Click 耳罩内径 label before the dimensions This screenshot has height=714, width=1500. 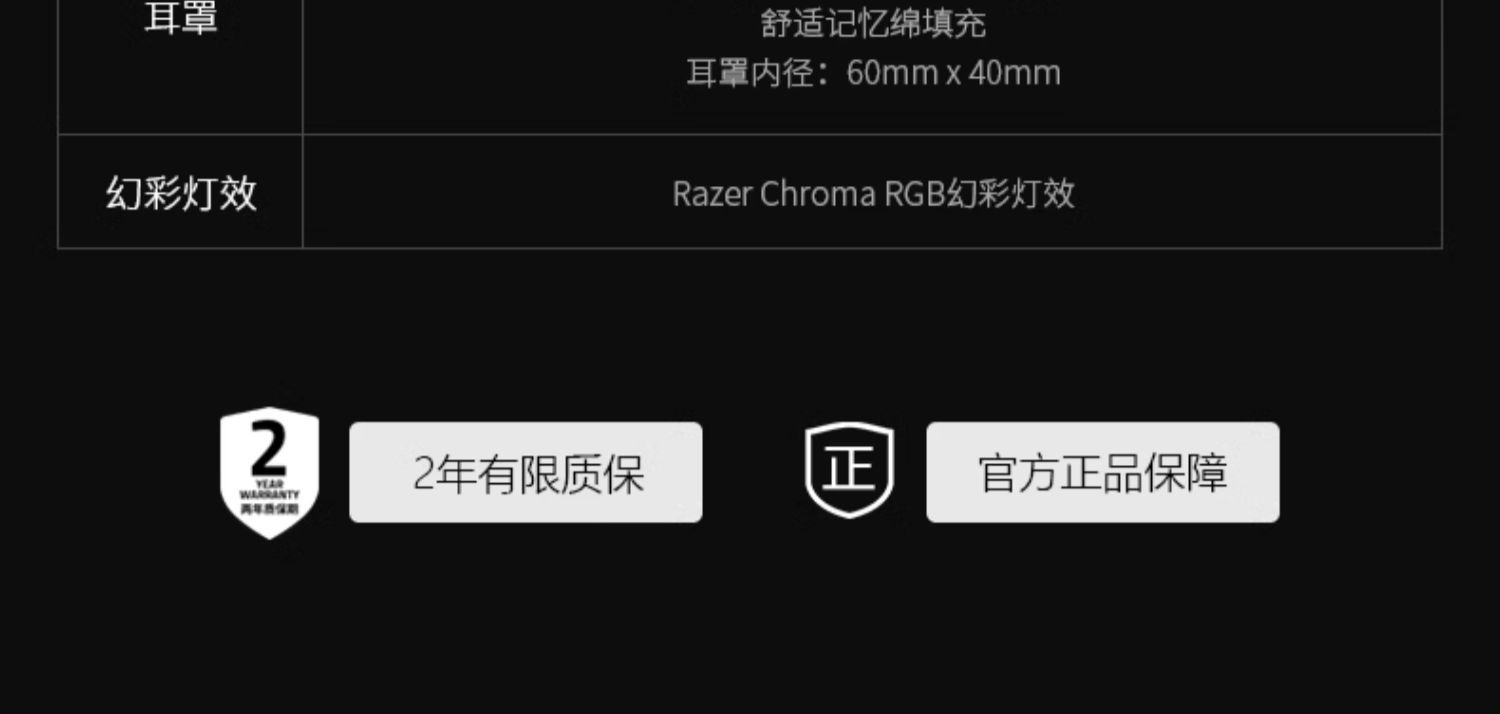click(749, 72)
